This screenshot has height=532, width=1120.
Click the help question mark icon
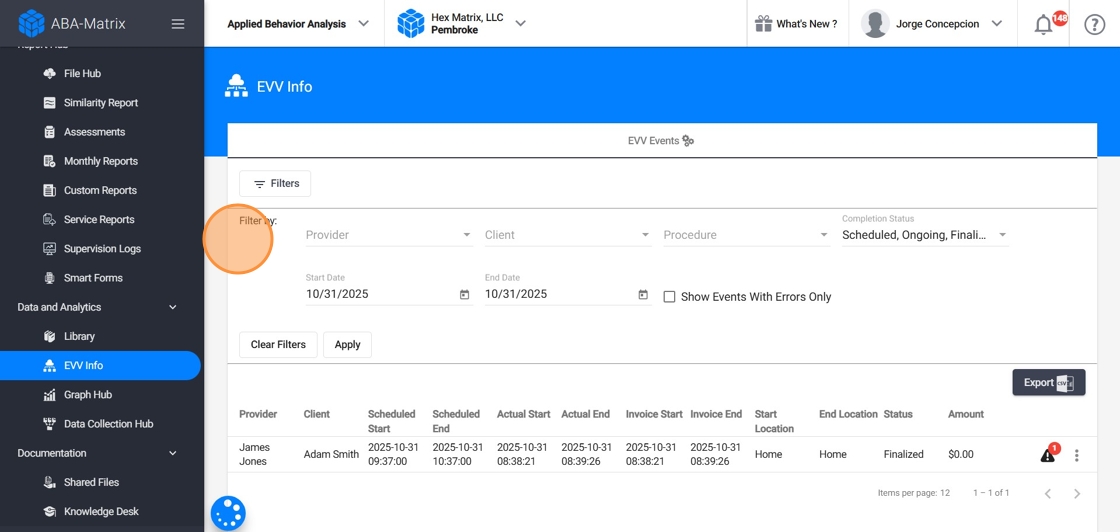(1095, 25)
